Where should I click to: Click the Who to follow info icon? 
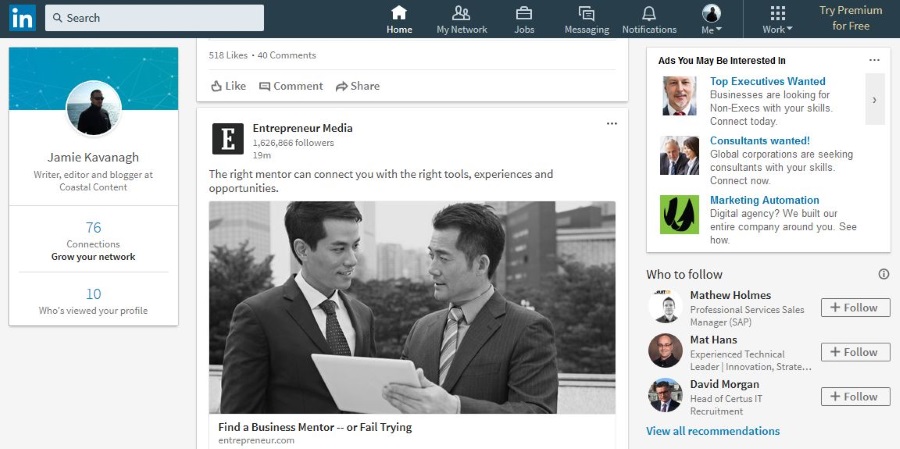coord(883,274)
